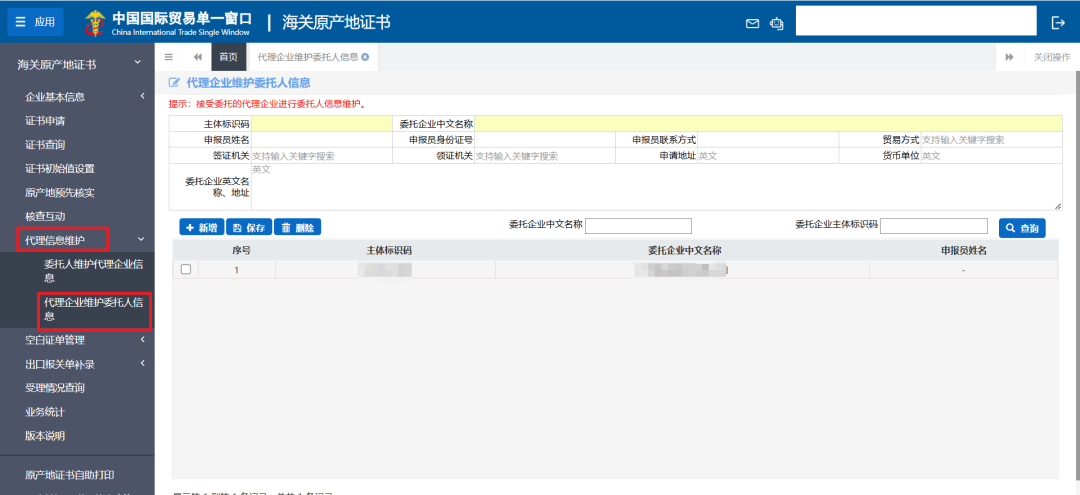Click the 序号 column header
The image size is (1080, 495).
coord(241,251)
